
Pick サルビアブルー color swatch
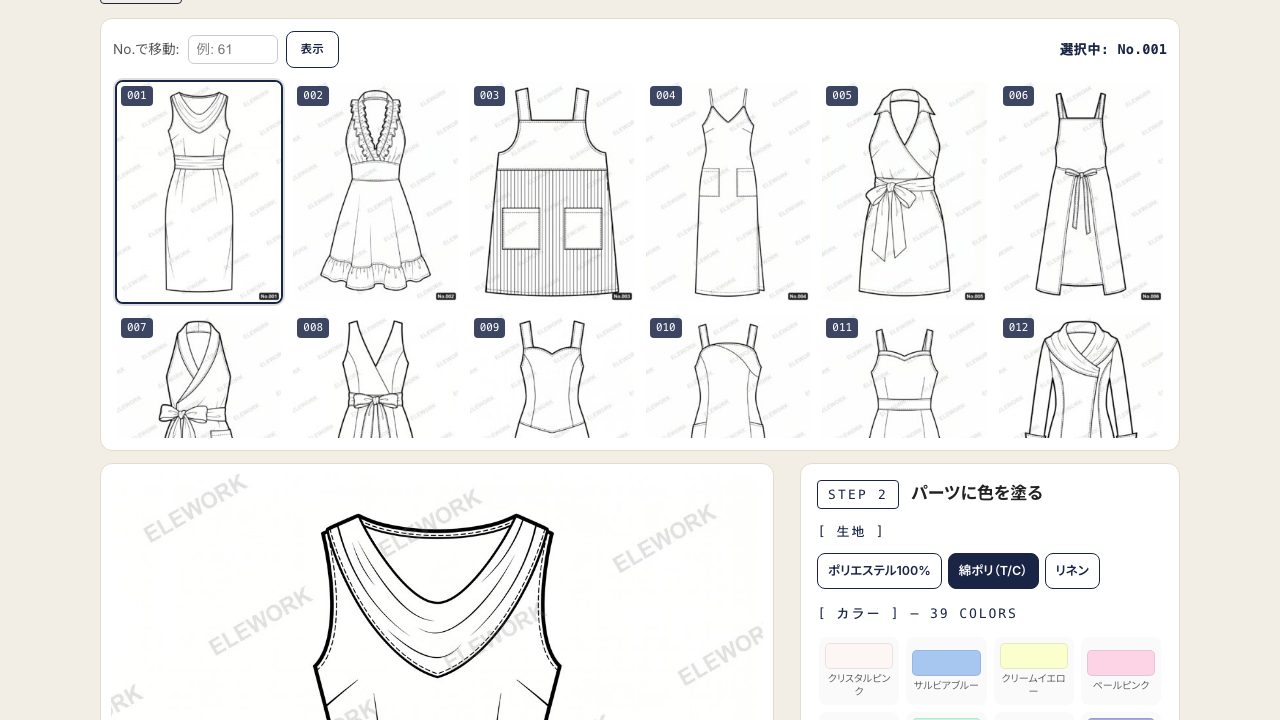click(946, 670)
